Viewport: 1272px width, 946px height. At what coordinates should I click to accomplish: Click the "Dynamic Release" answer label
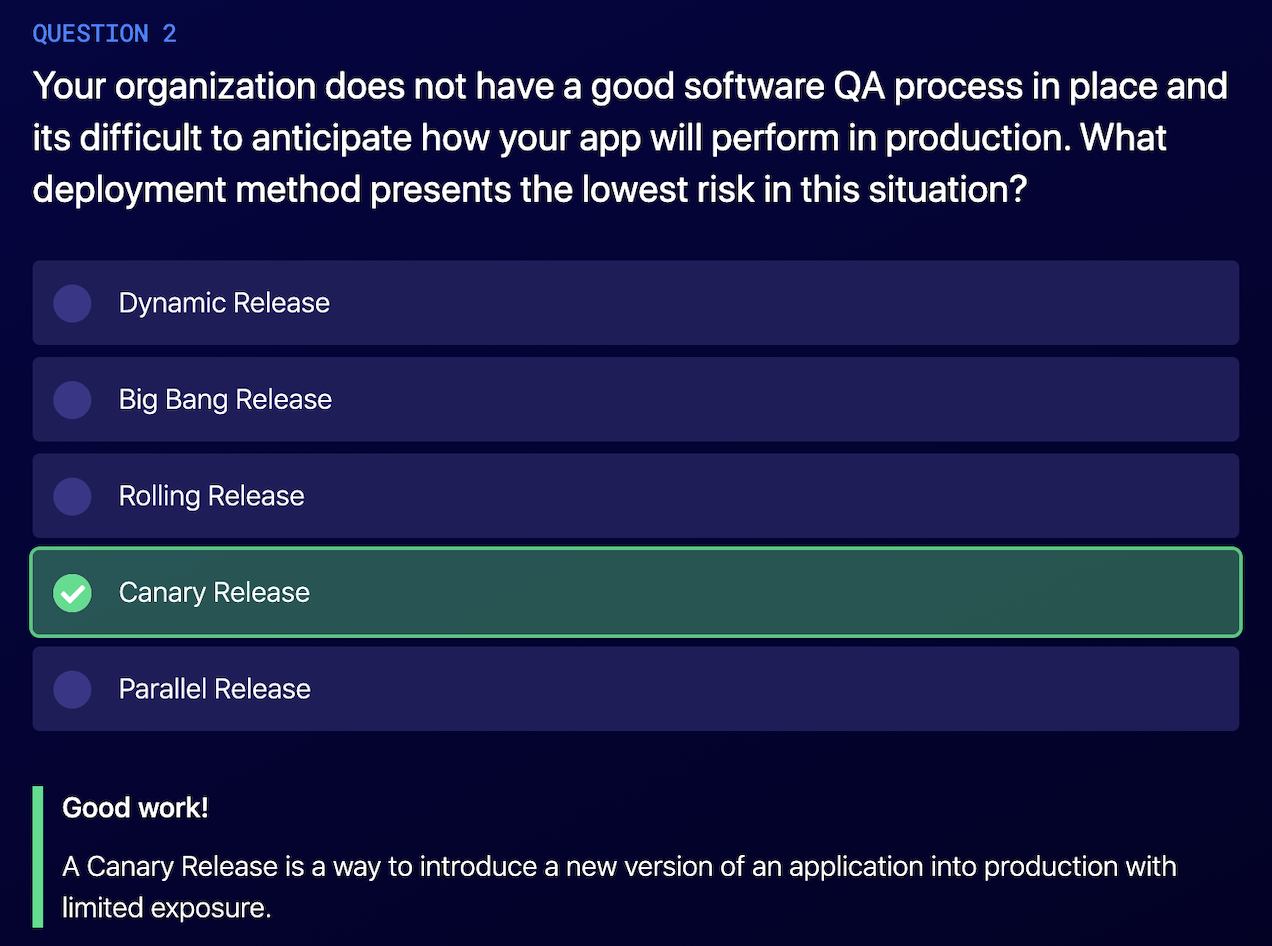(x=224, y=303)
